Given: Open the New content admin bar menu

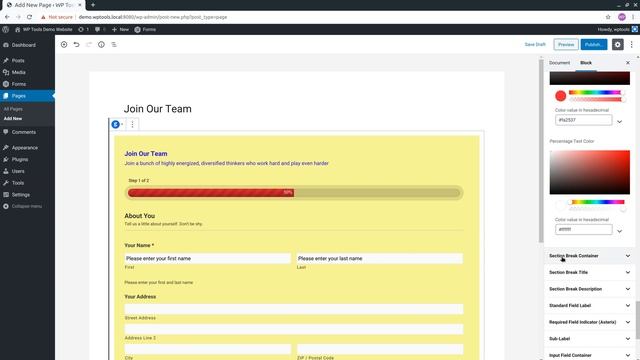Looking at the screenshot, I should (x=120, y=29).
